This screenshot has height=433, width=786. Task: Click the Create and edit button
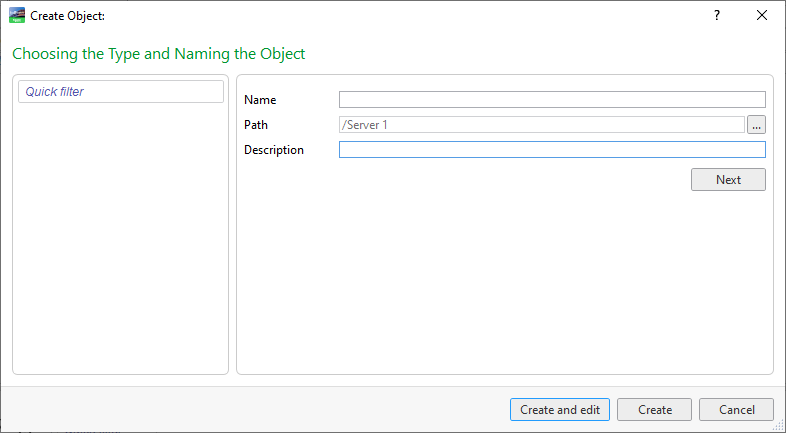560,409
